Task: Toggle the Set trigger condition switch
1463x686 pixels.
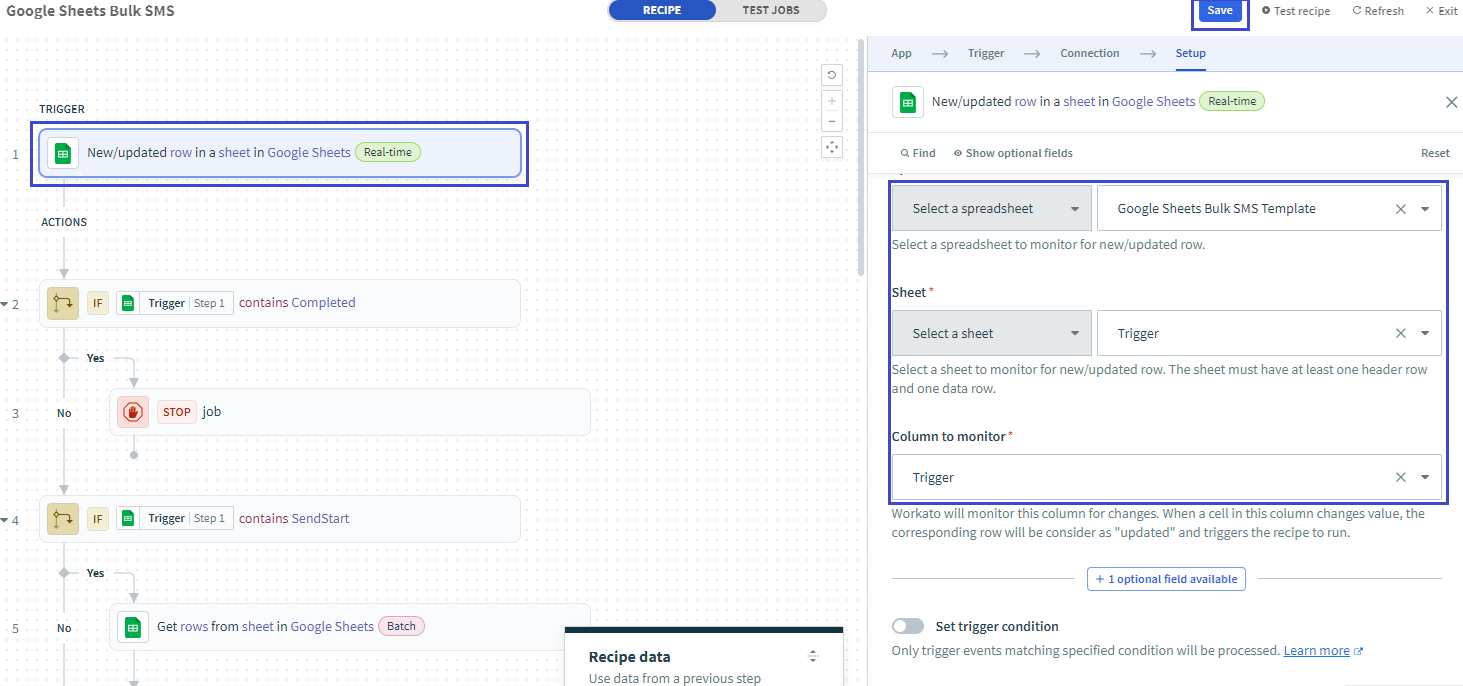Action: (908, 626)
